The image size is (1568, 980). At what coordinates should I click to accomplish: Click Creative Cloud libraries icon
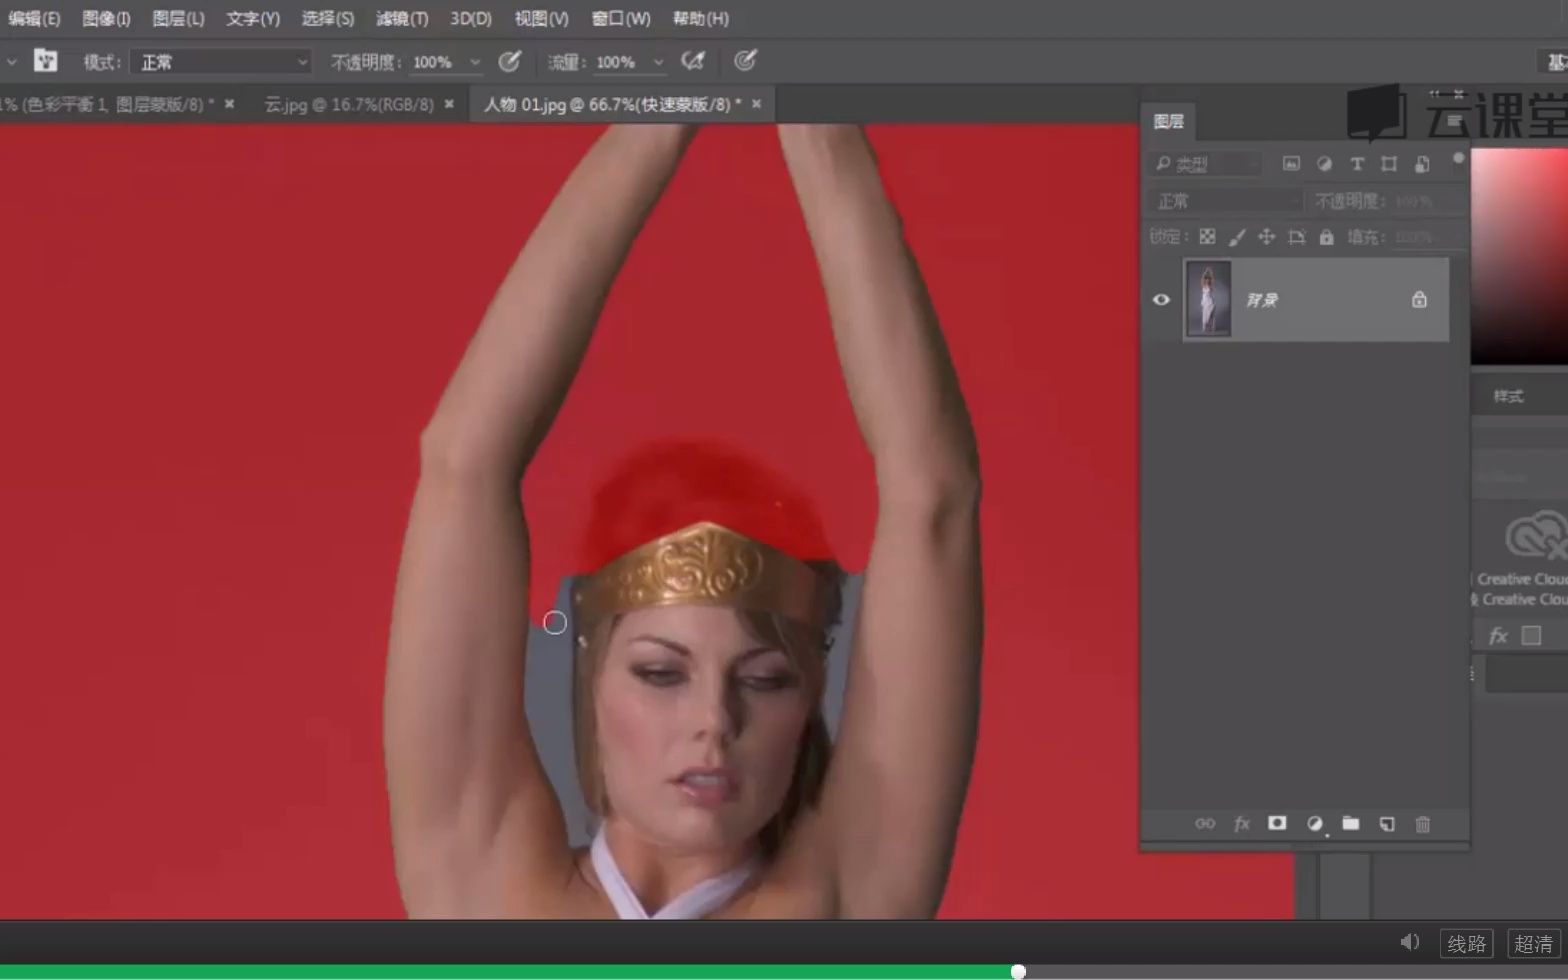point(1536,534)
